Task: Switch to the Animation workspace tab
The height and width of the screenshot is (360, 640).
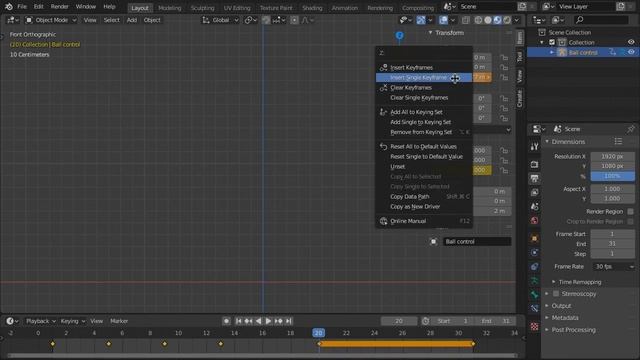Action: coord(344,8)
